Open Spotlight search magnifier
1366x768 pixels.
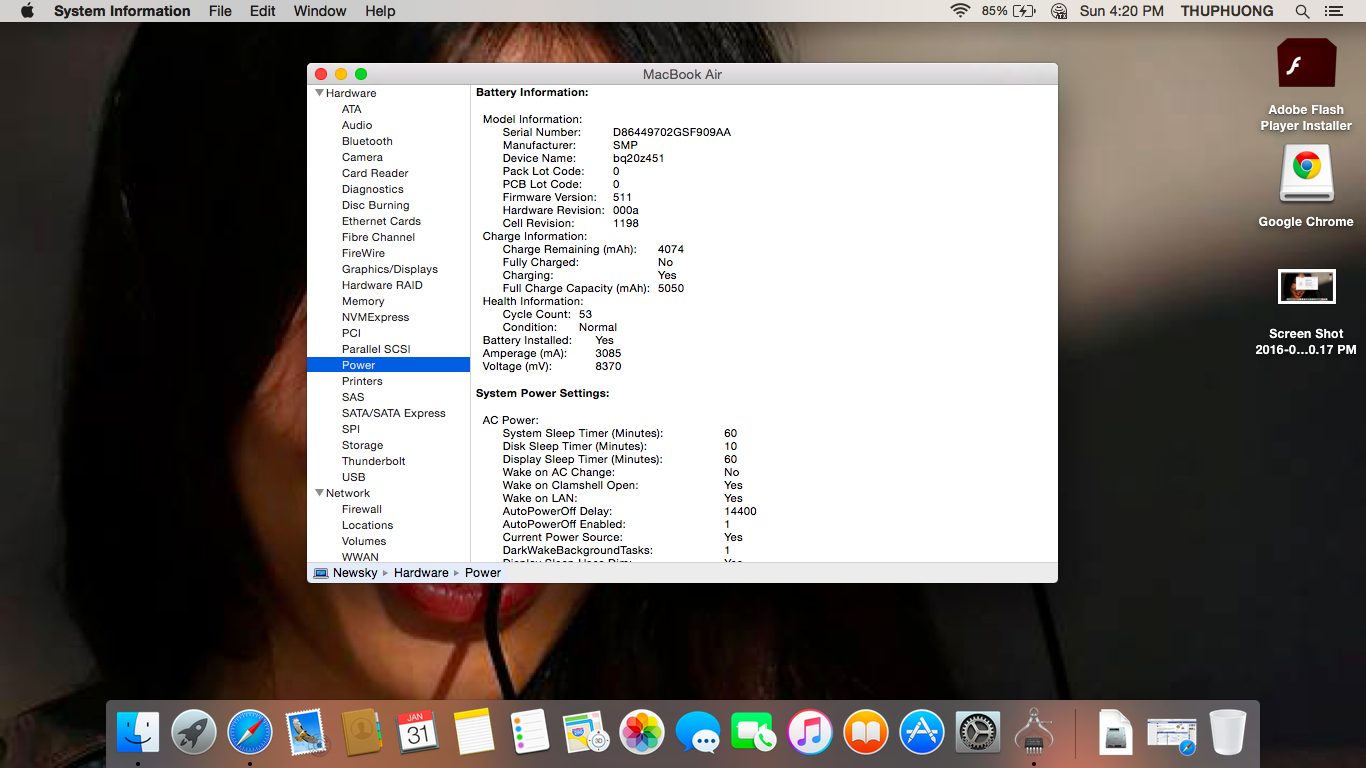(x=1302, y=11)
